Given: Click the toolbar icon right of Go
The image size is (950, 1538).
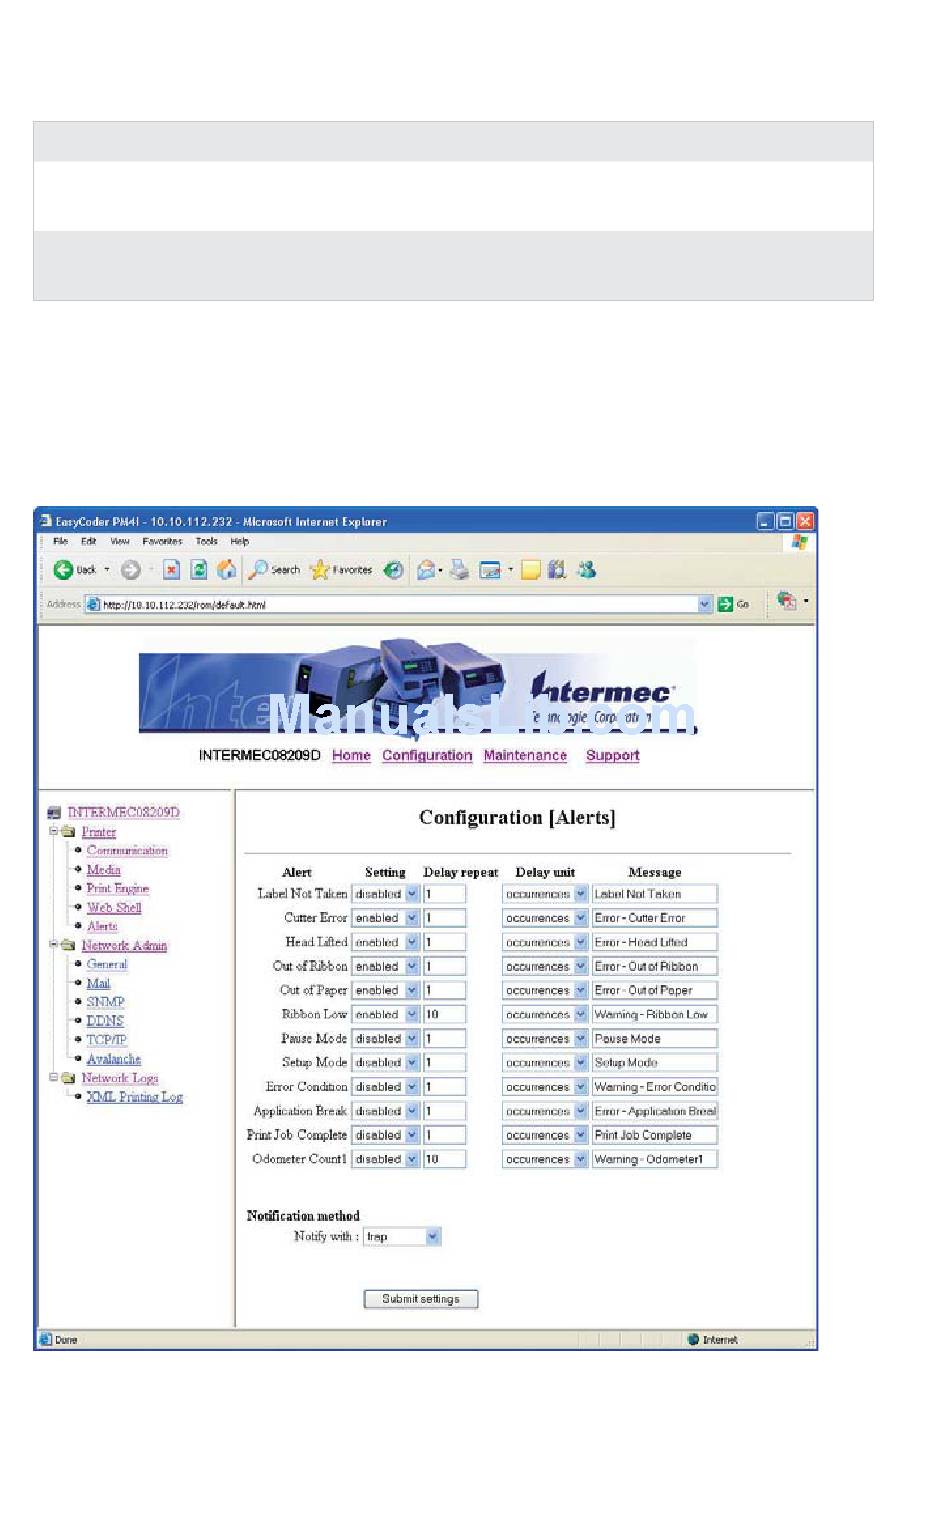Looking at the screenshot, I should pyautogui.click(x=787, y=600).
